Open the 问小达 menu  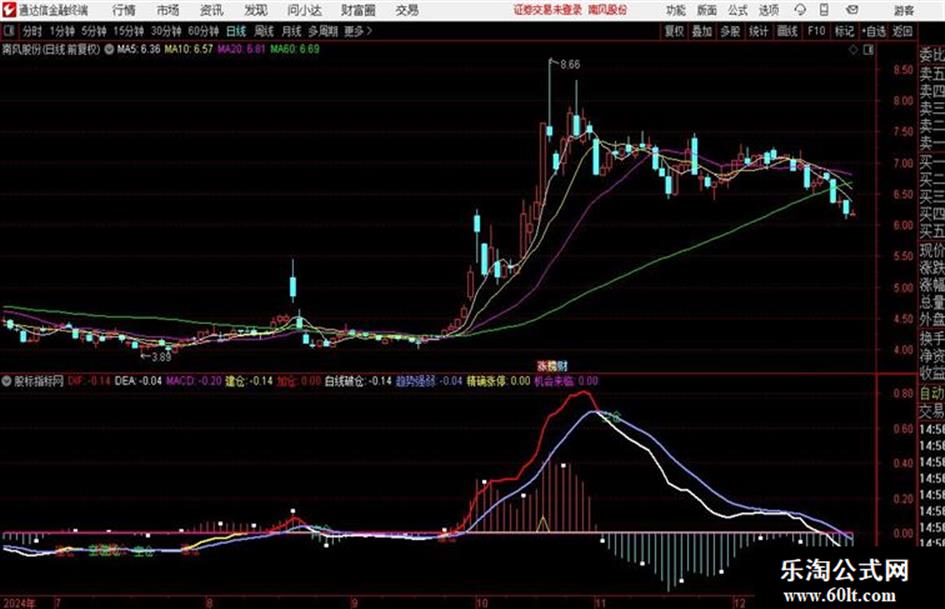(x=304, y=10)
